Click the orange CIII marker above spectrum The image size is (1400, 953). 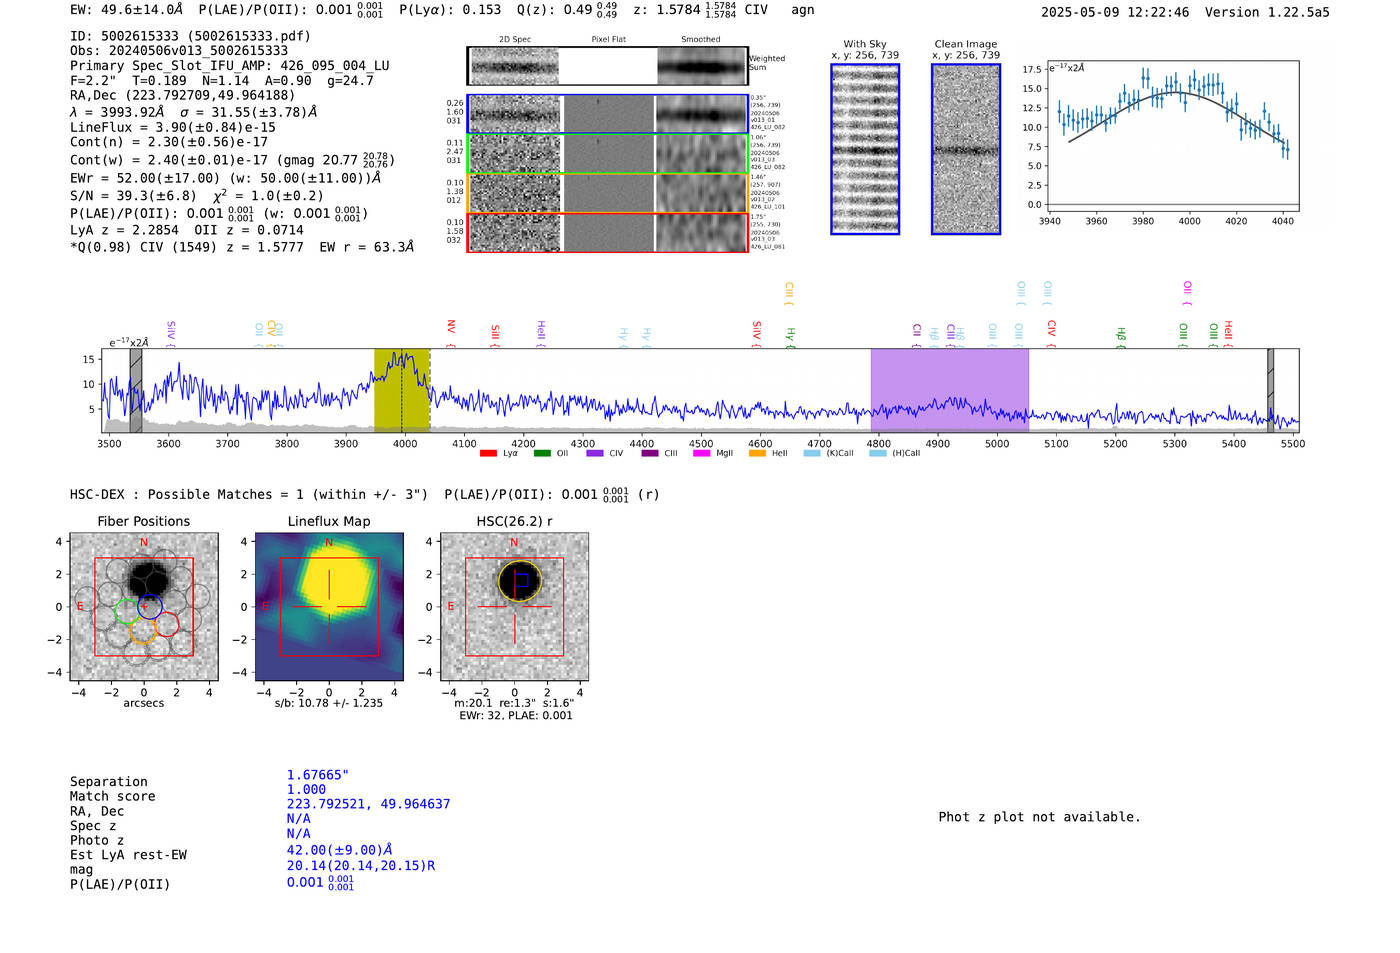click(788, 293)
